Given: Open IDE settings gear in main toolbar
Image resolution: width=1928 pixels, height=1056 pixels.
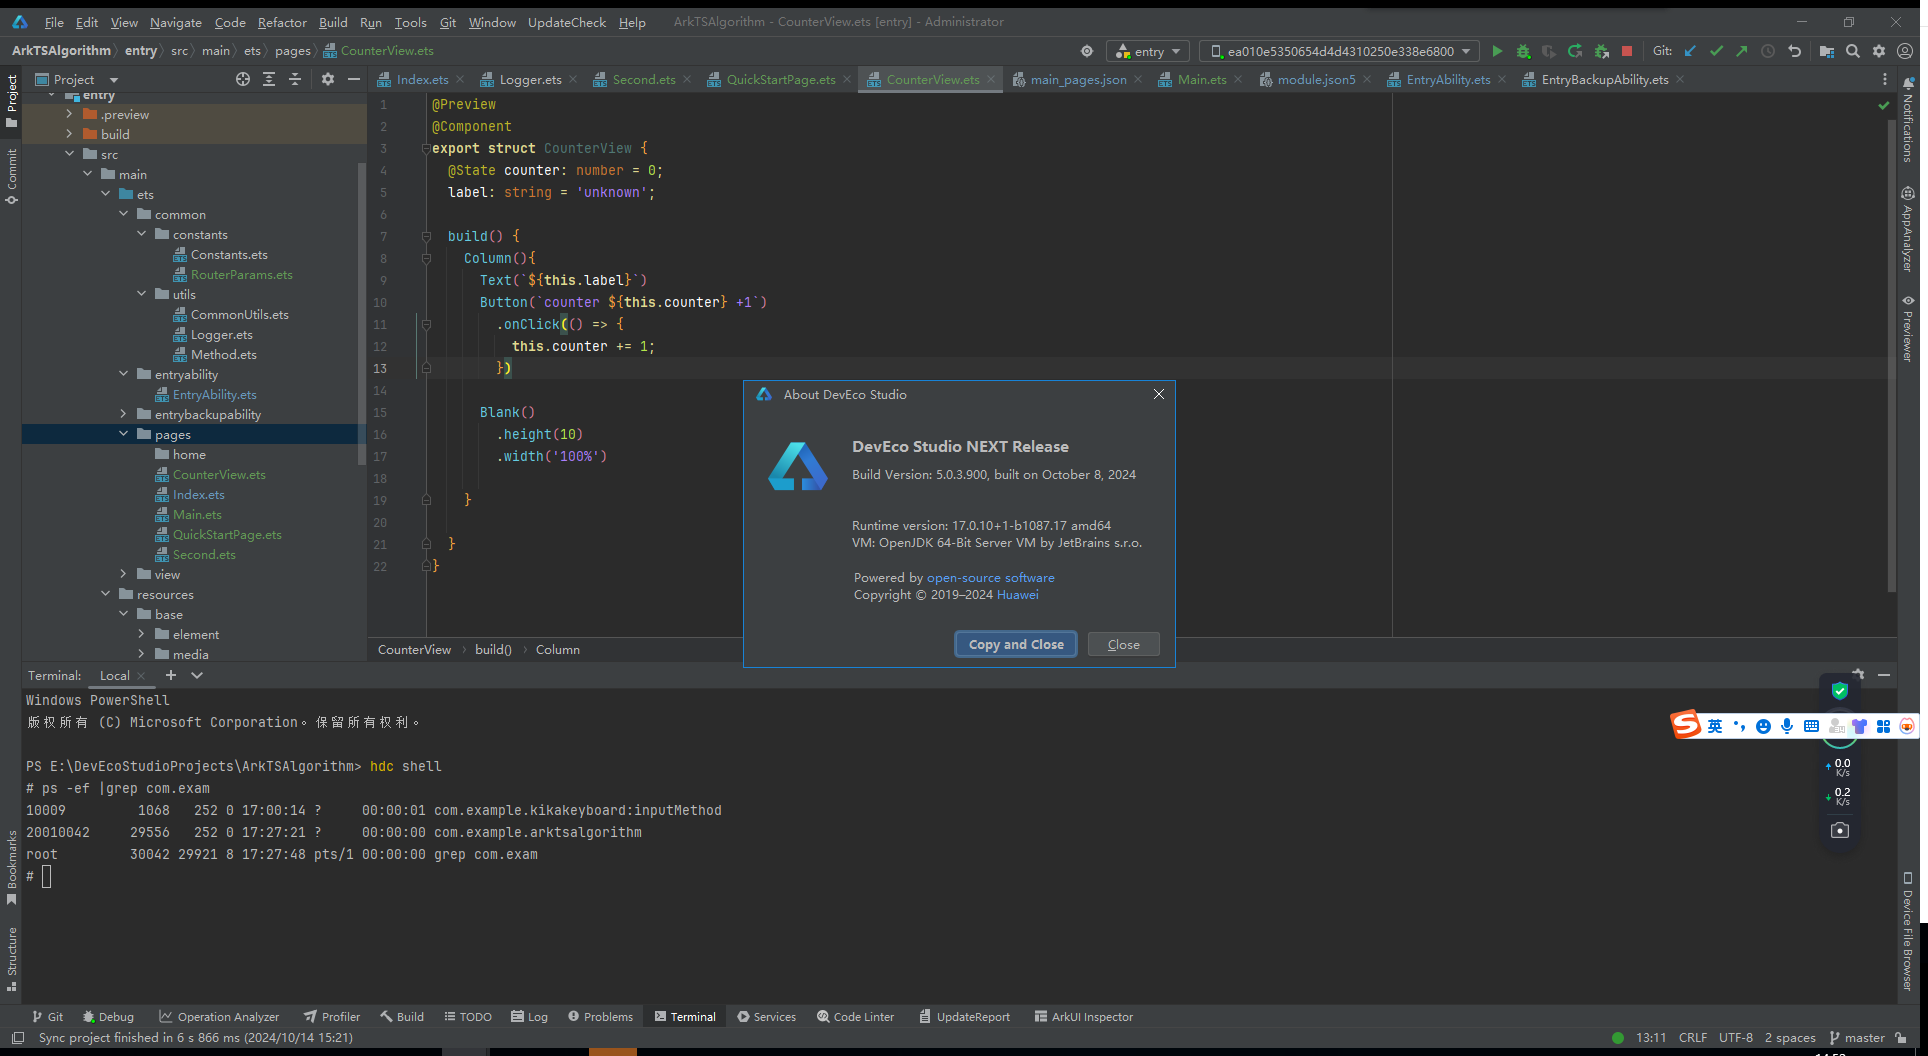Looking at the screenshot, I should tap(1879, 51).
